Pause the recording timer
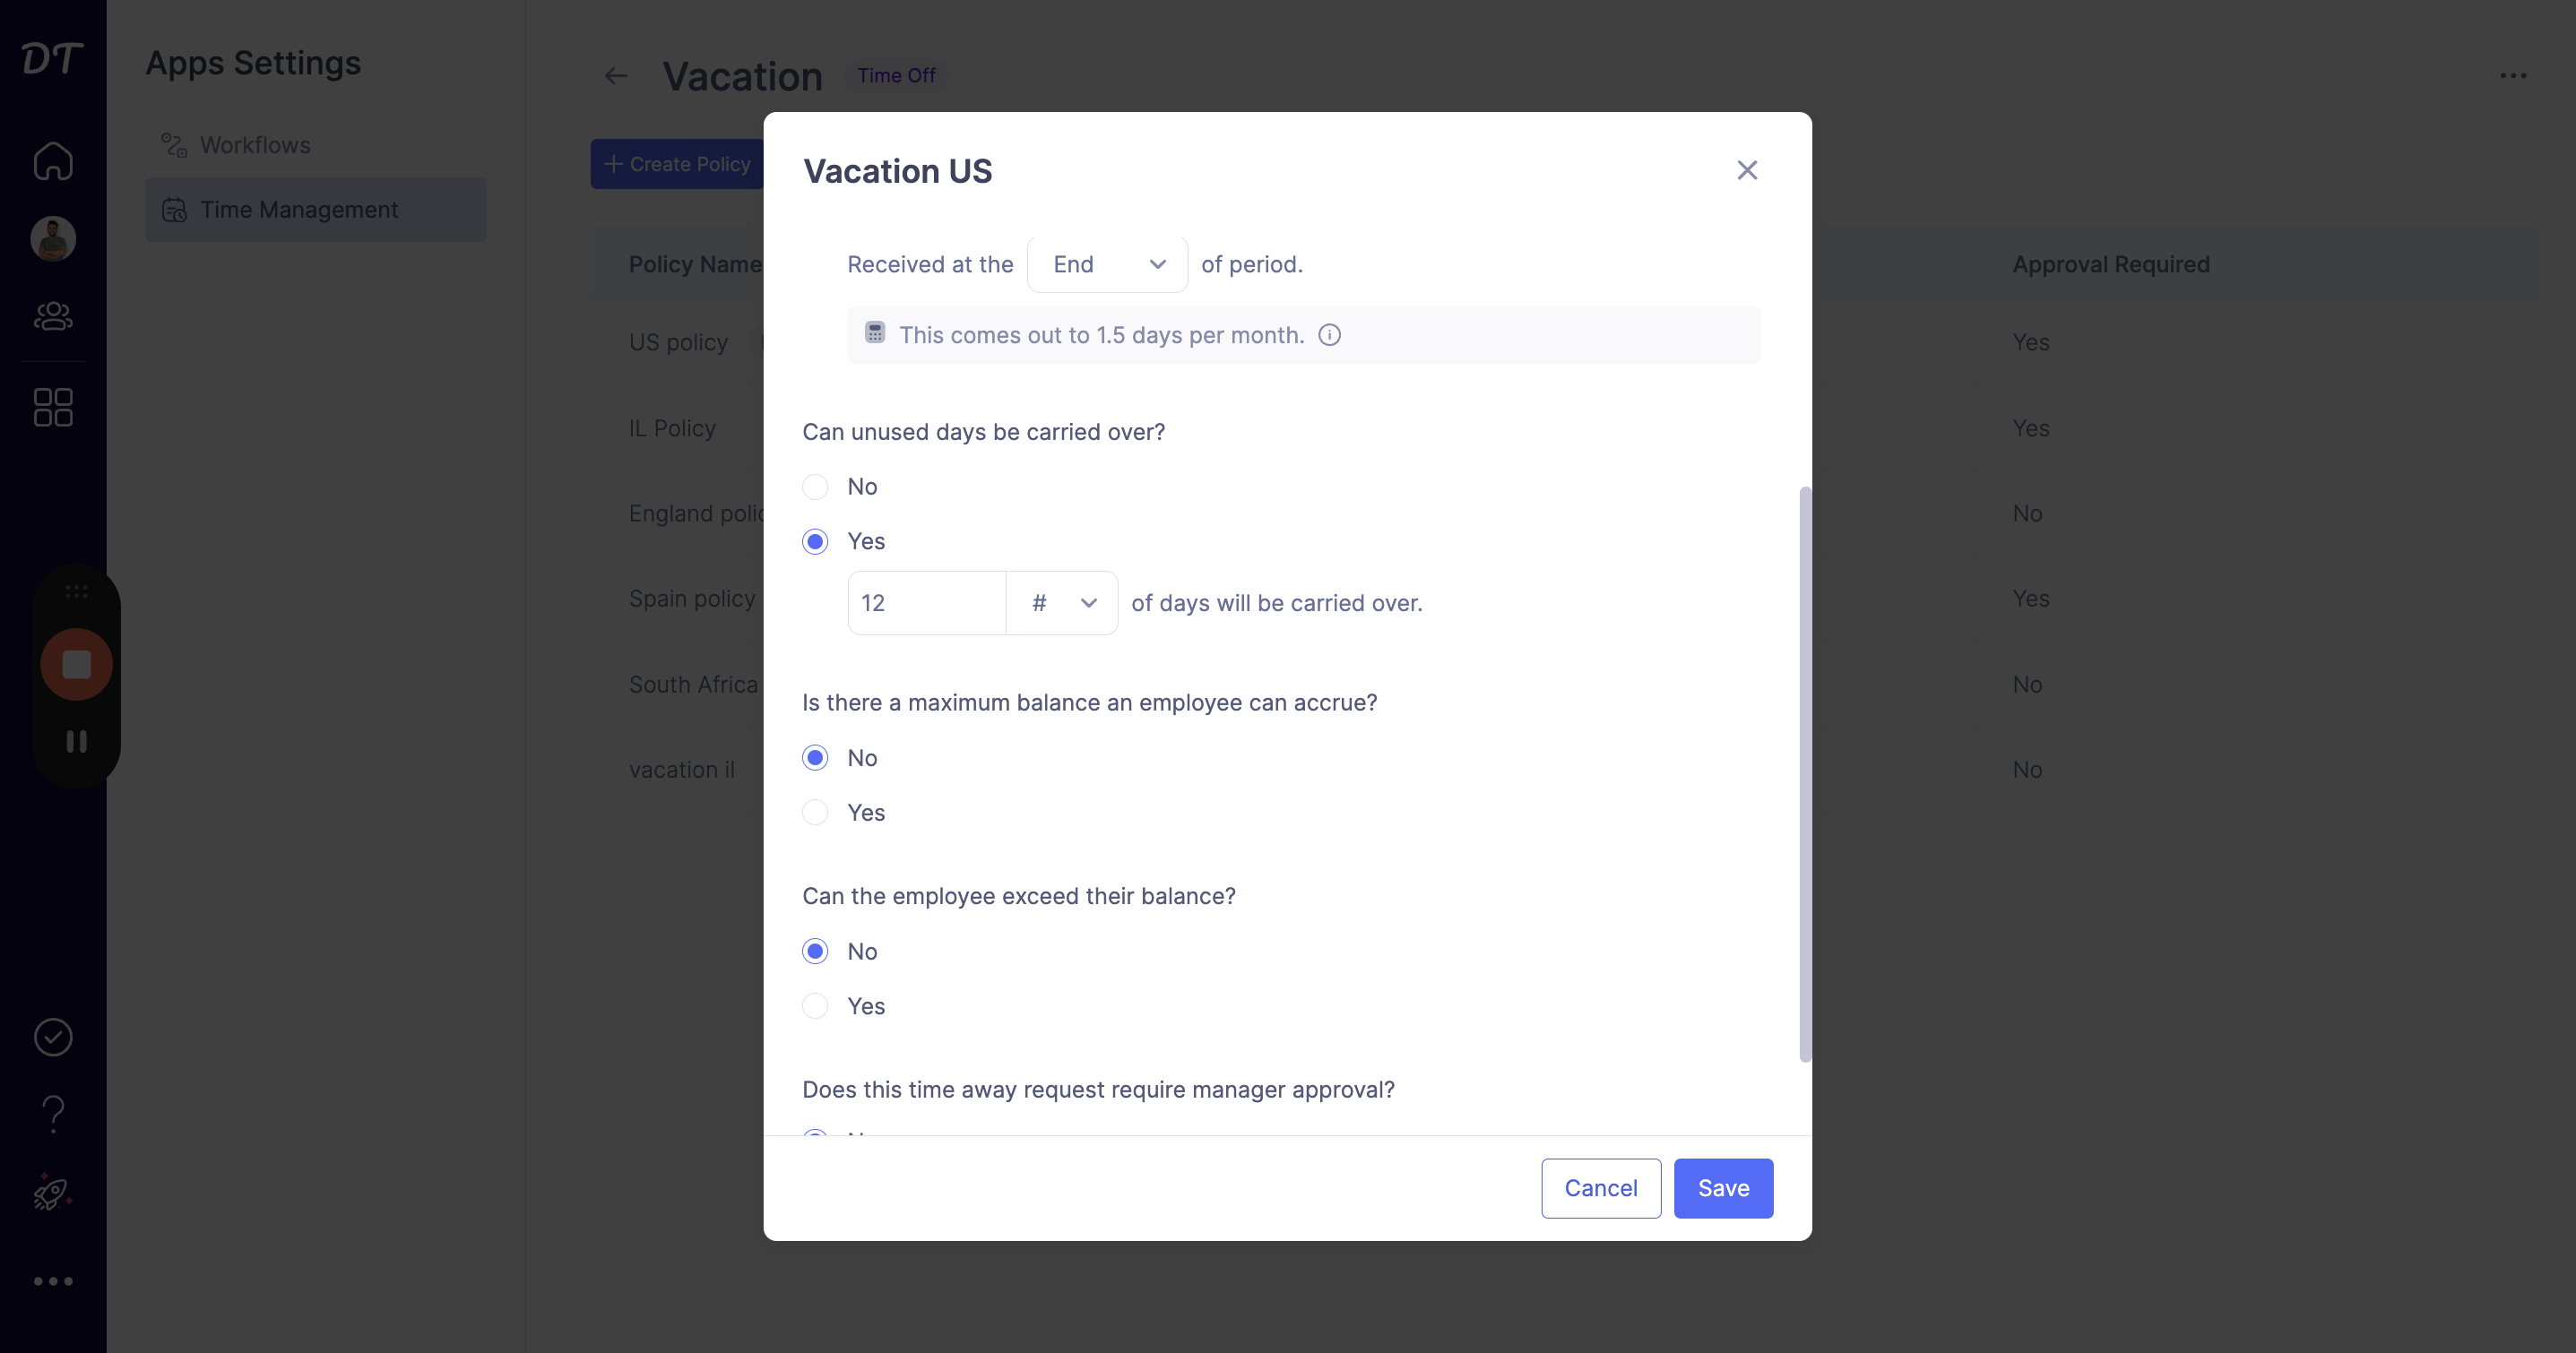 point(76,741)
